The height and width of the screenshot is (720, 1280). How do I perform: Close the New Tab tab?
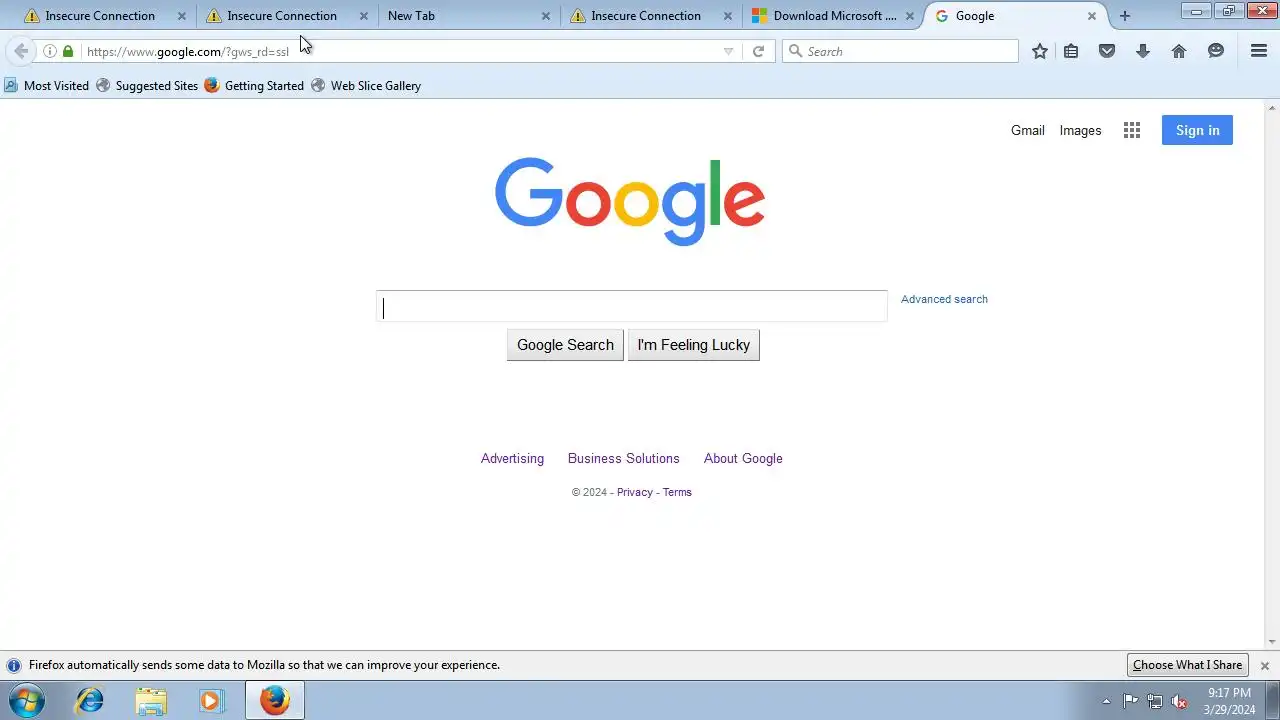coord(546,16)
